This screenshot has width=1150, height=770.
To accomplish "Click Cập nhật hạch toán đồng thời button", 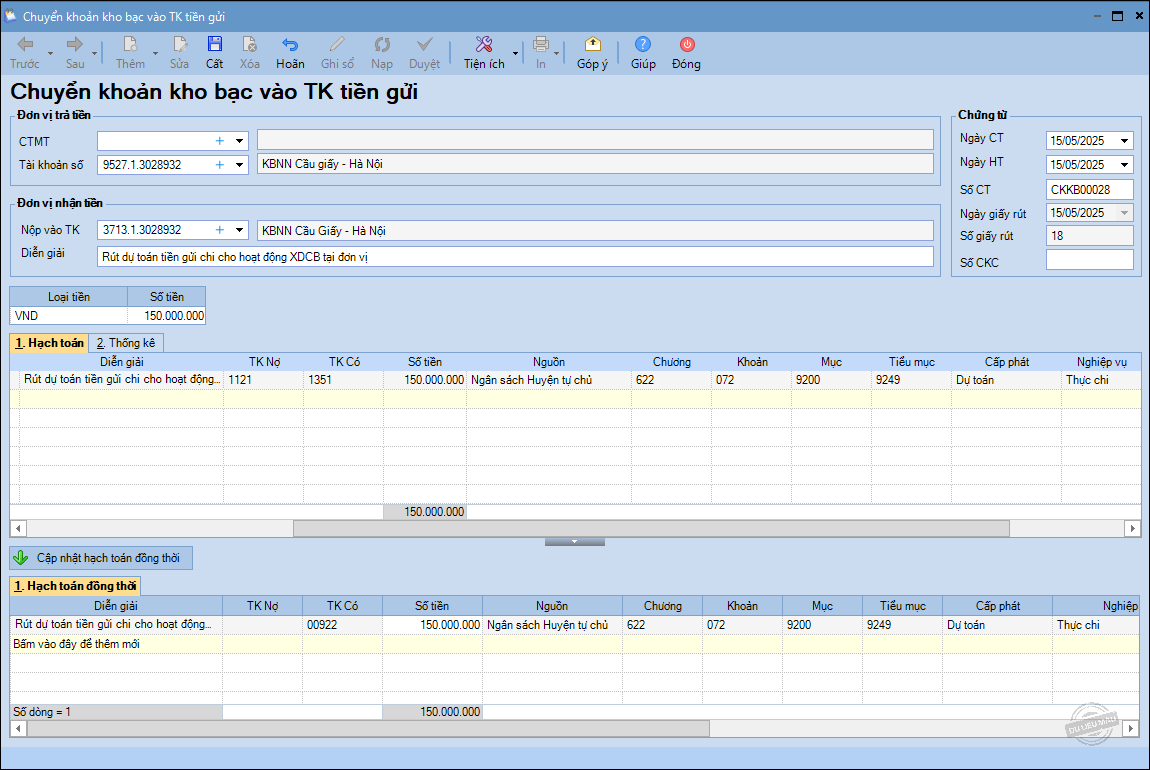I will [101, 558].
